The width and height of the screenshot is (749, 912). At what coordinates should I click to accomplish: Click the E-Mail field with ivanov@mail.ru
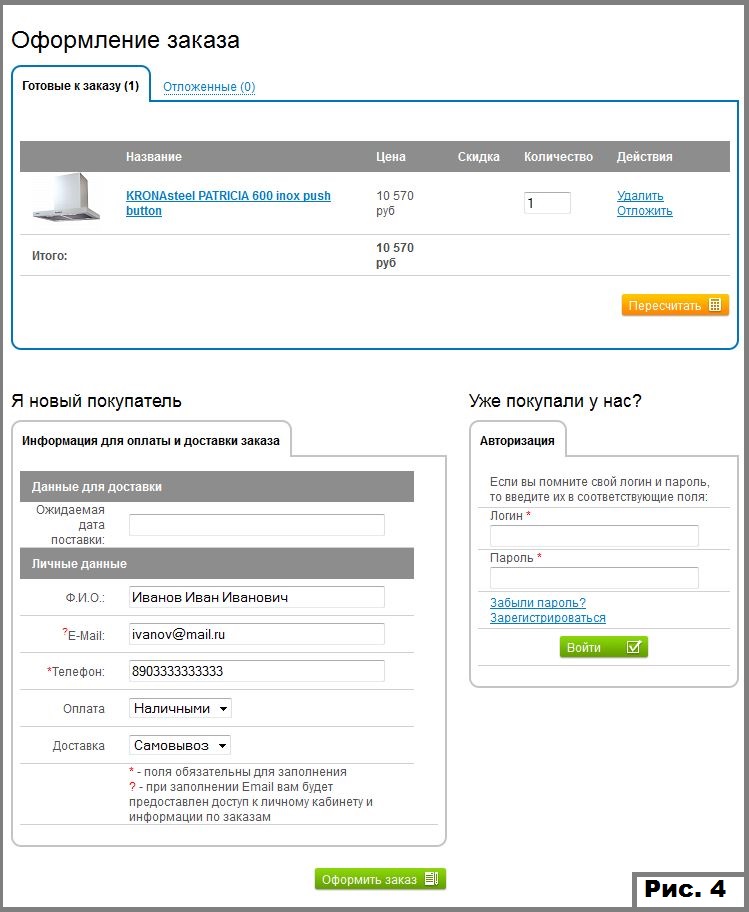pos(256,634)
